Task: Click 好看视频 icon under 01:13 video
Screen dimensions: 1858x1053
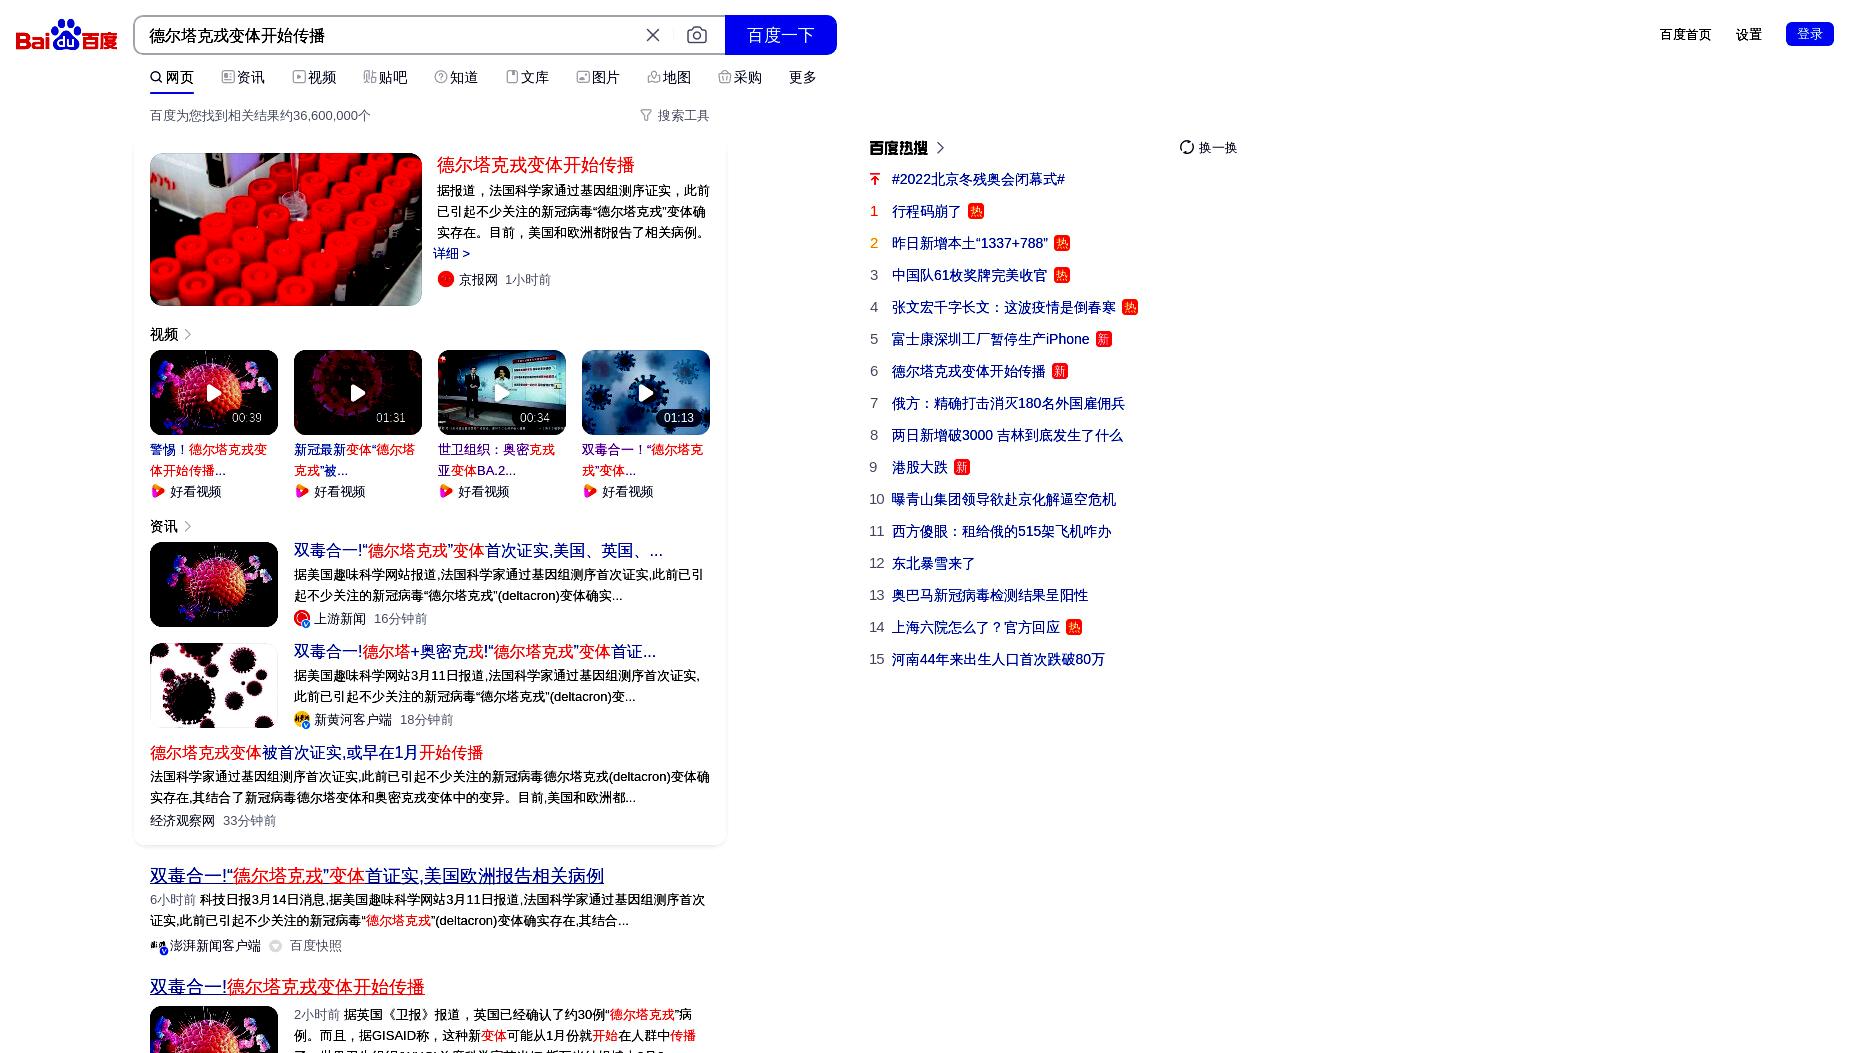Action: [589, 491]
